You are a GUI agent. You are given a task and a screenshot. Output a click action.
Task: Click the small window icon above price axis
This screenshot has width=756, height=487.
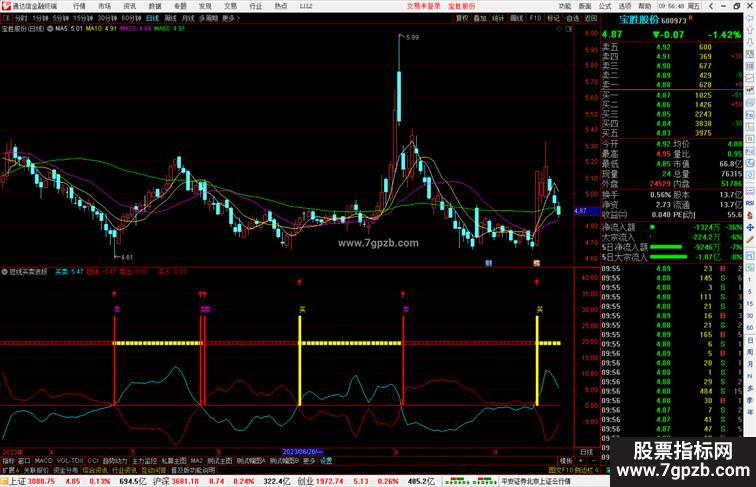click(x=569, y=29)
